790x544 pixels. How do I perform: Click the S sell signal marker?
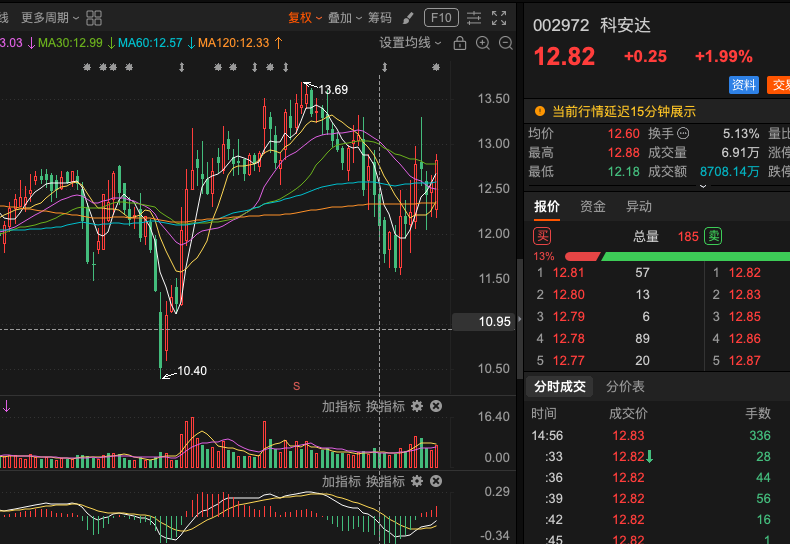coord(296,386)
